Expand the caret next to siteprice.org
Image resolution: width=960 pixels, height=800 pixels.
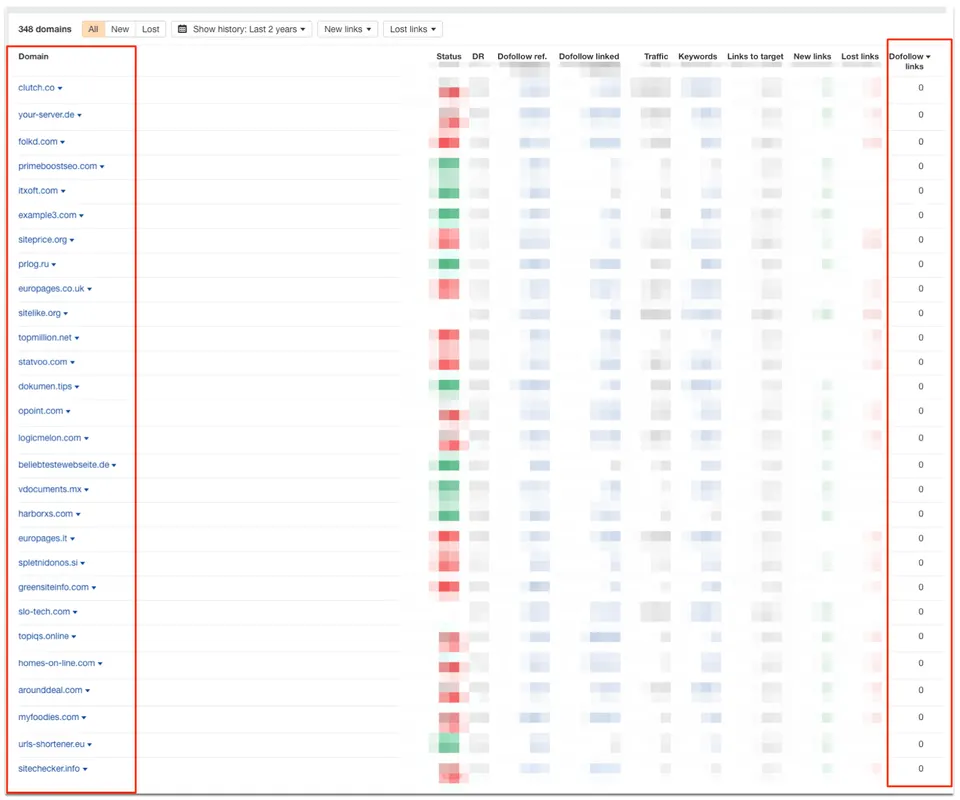[72, 240]
